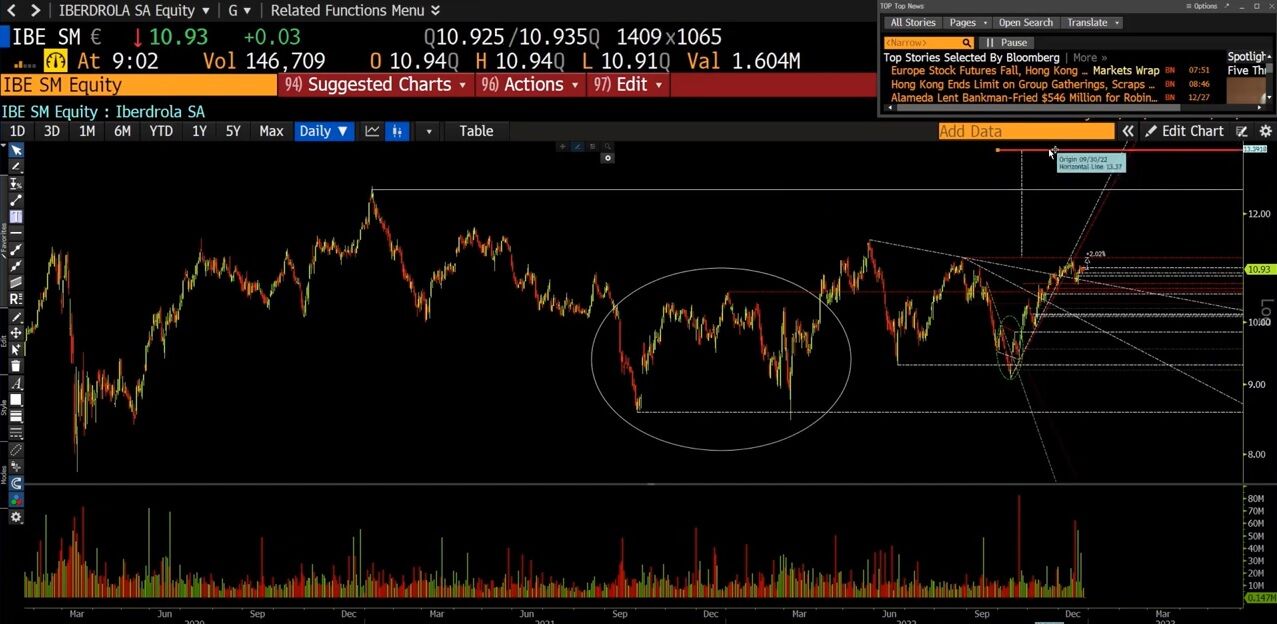The image size is (1277, 624).
Task: Open the Suggested Charts menu
Action: [375, 85]
